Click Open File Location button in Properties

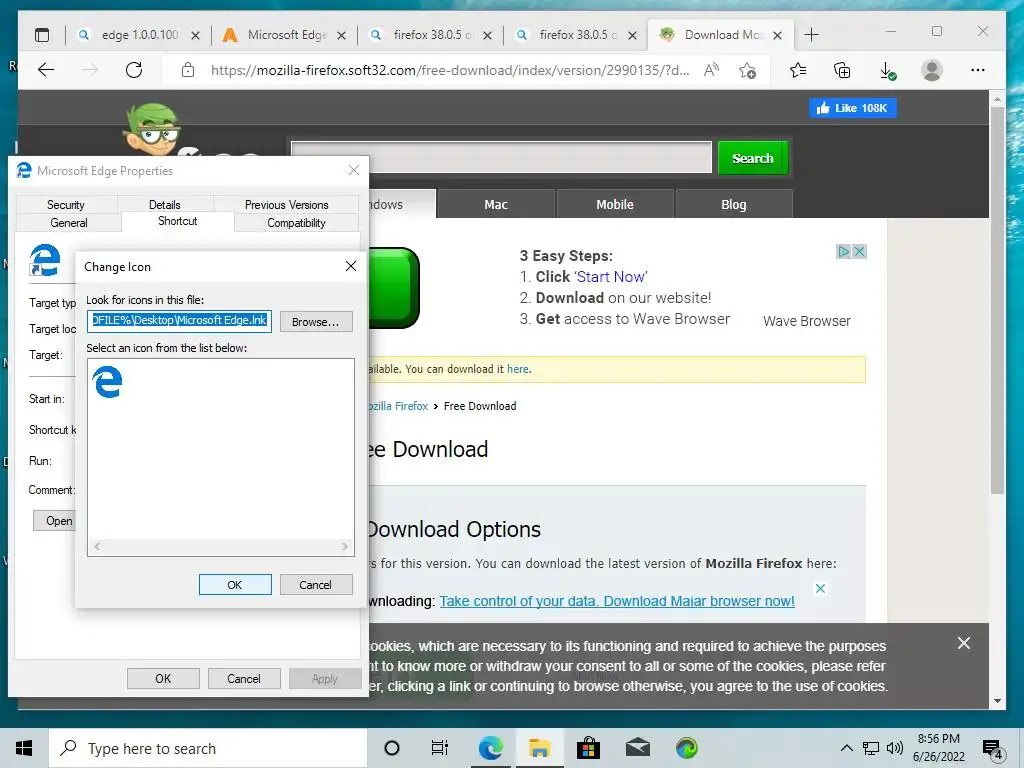click(55, 520)
